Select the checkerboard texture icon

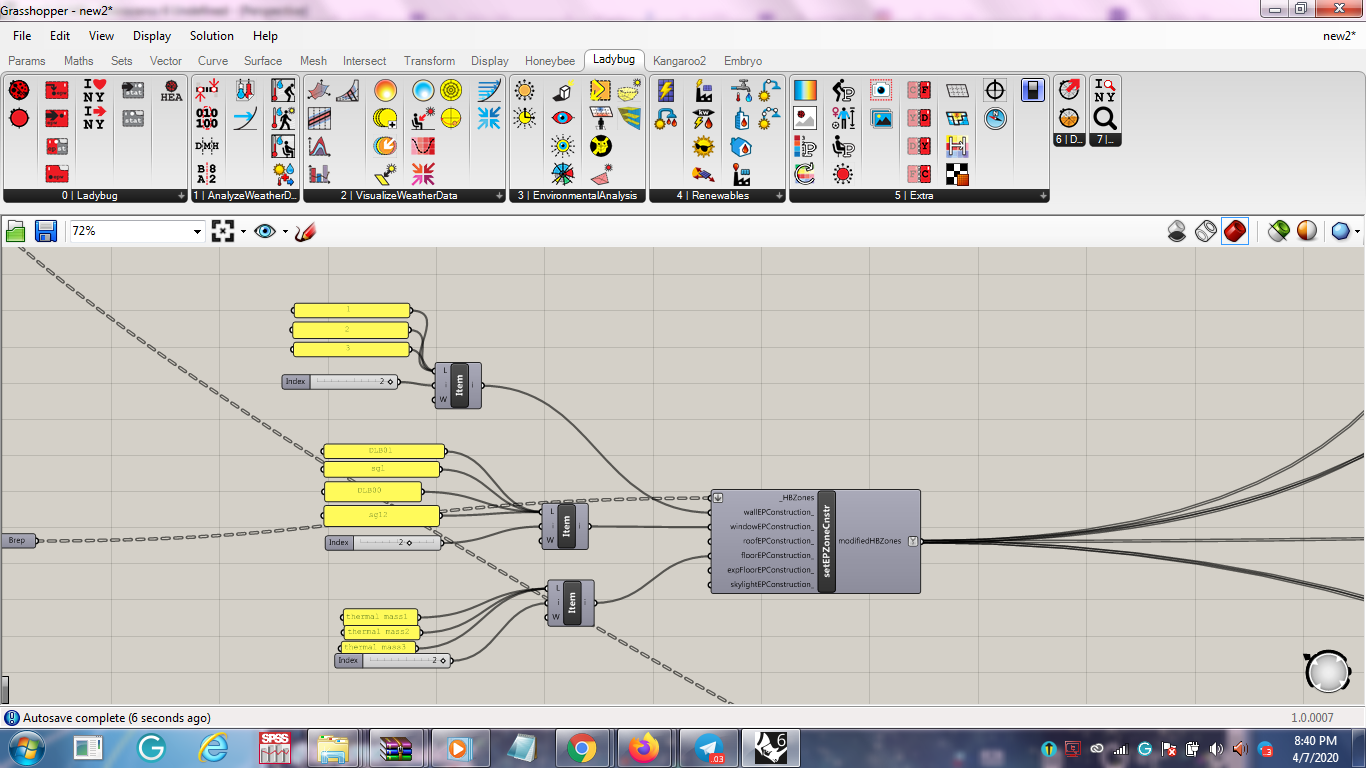click(957, 174)
